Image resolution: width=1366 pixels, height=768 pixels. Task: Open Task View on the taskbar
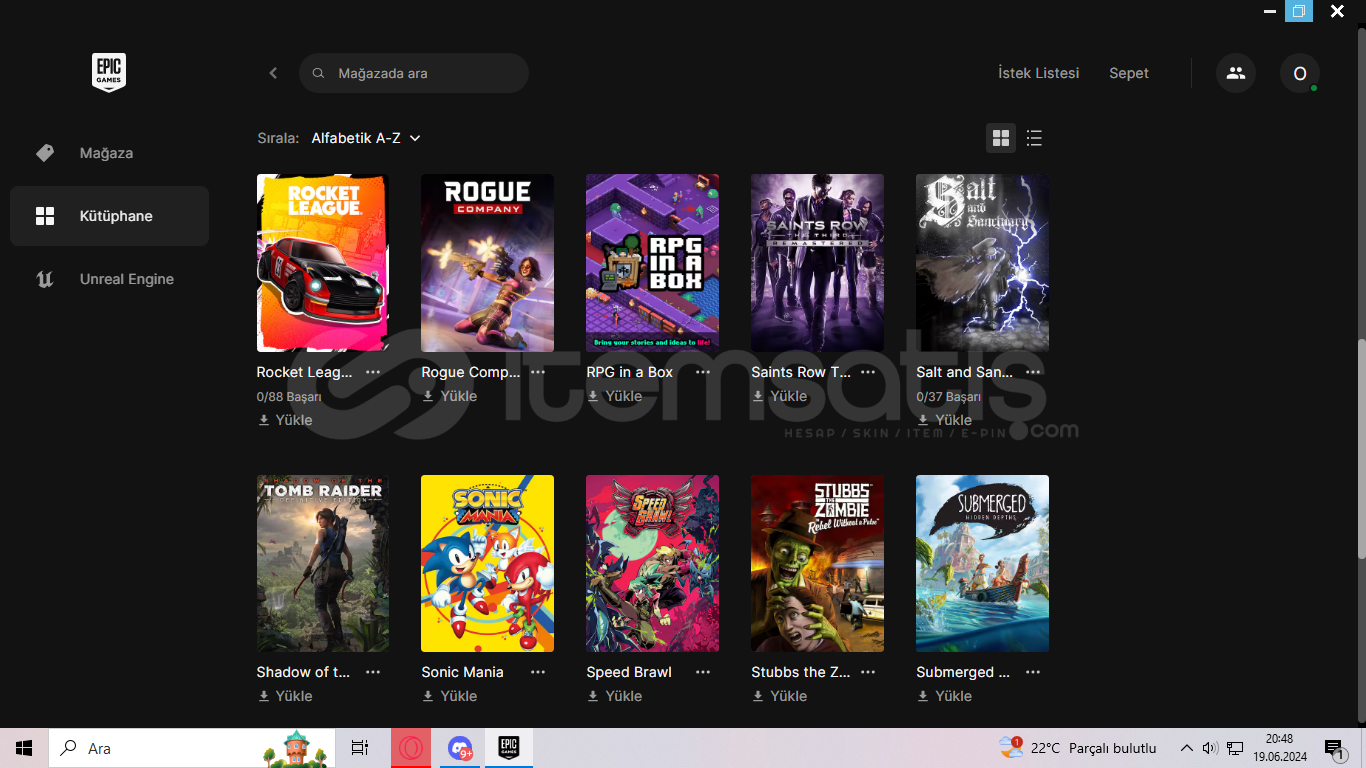(x=359, y=748)
